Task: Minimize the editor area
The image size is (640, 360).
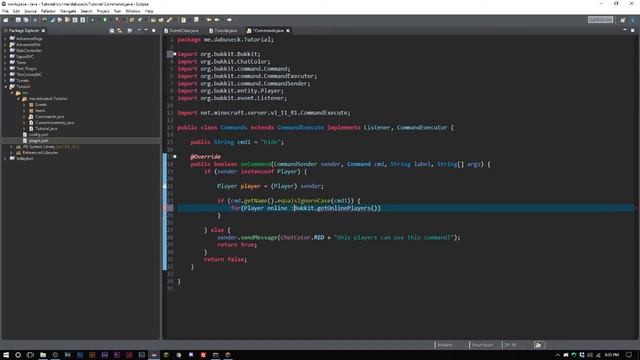Action: click(625, 30)
